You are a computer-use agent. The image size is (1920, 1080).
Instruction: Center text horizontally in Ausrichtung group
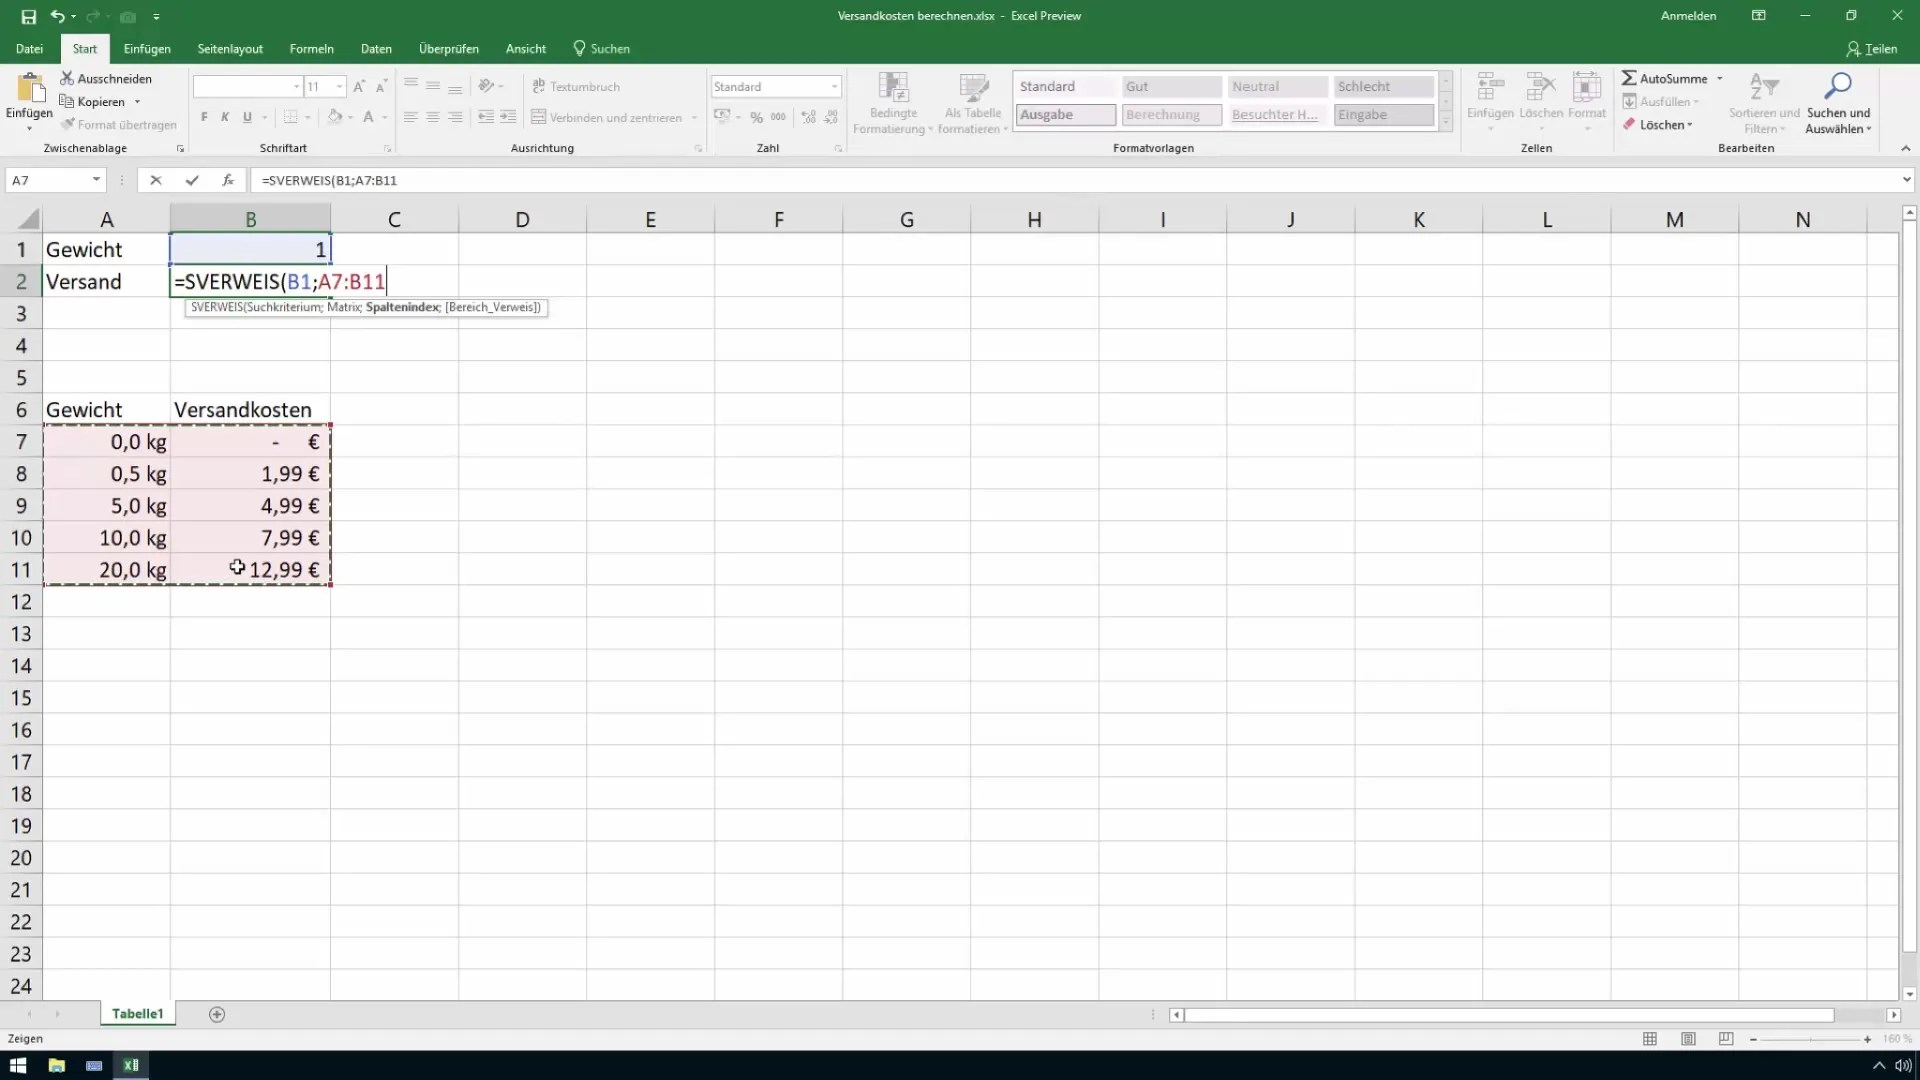[x=433, y=117]
